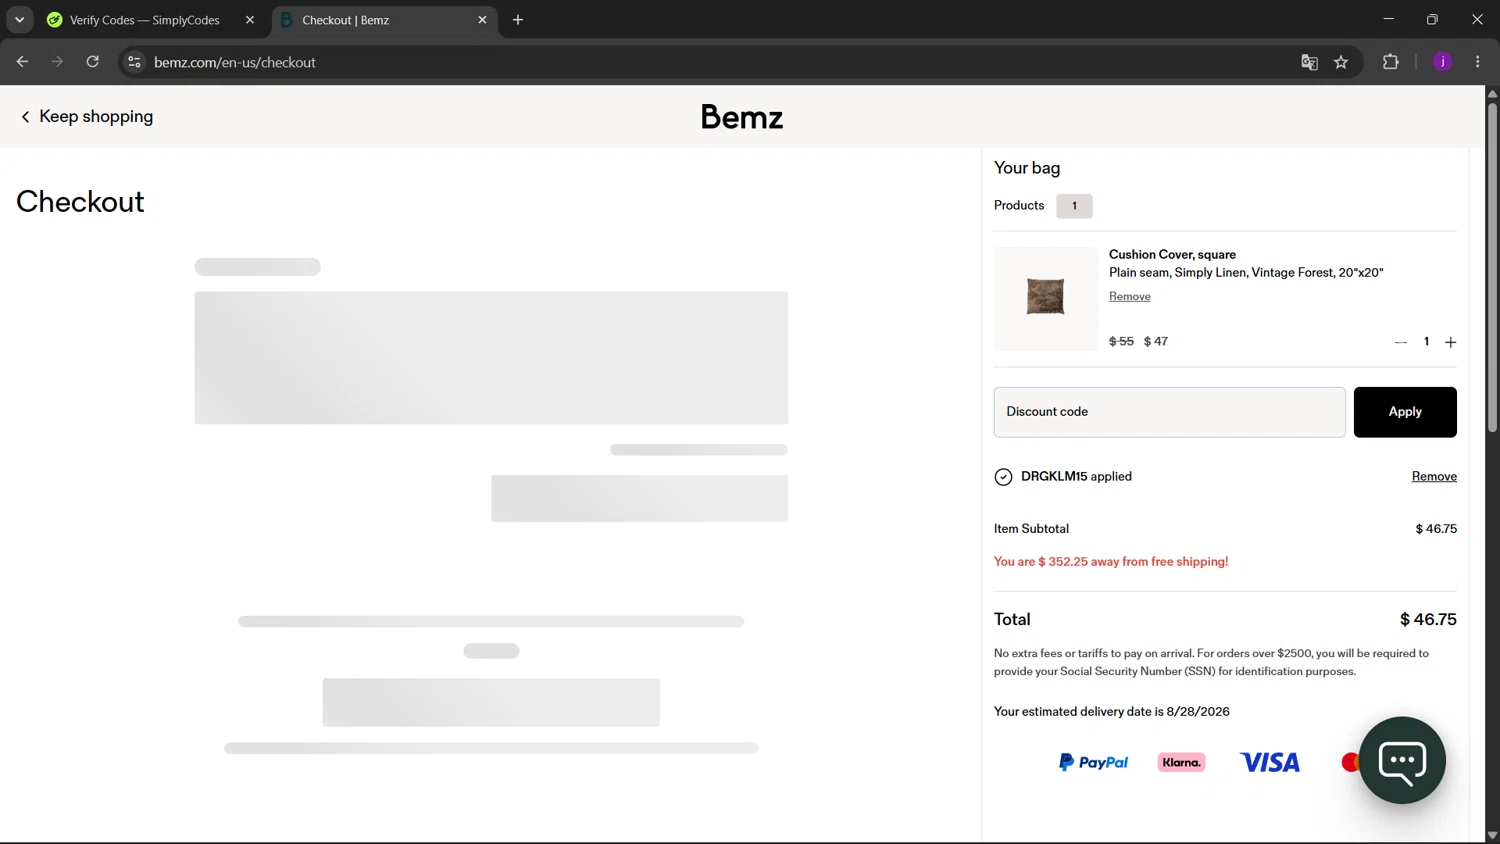Click the total amount $ 46.75
This screenshot has height=844, width=1500.
(x=1428, y=620)
